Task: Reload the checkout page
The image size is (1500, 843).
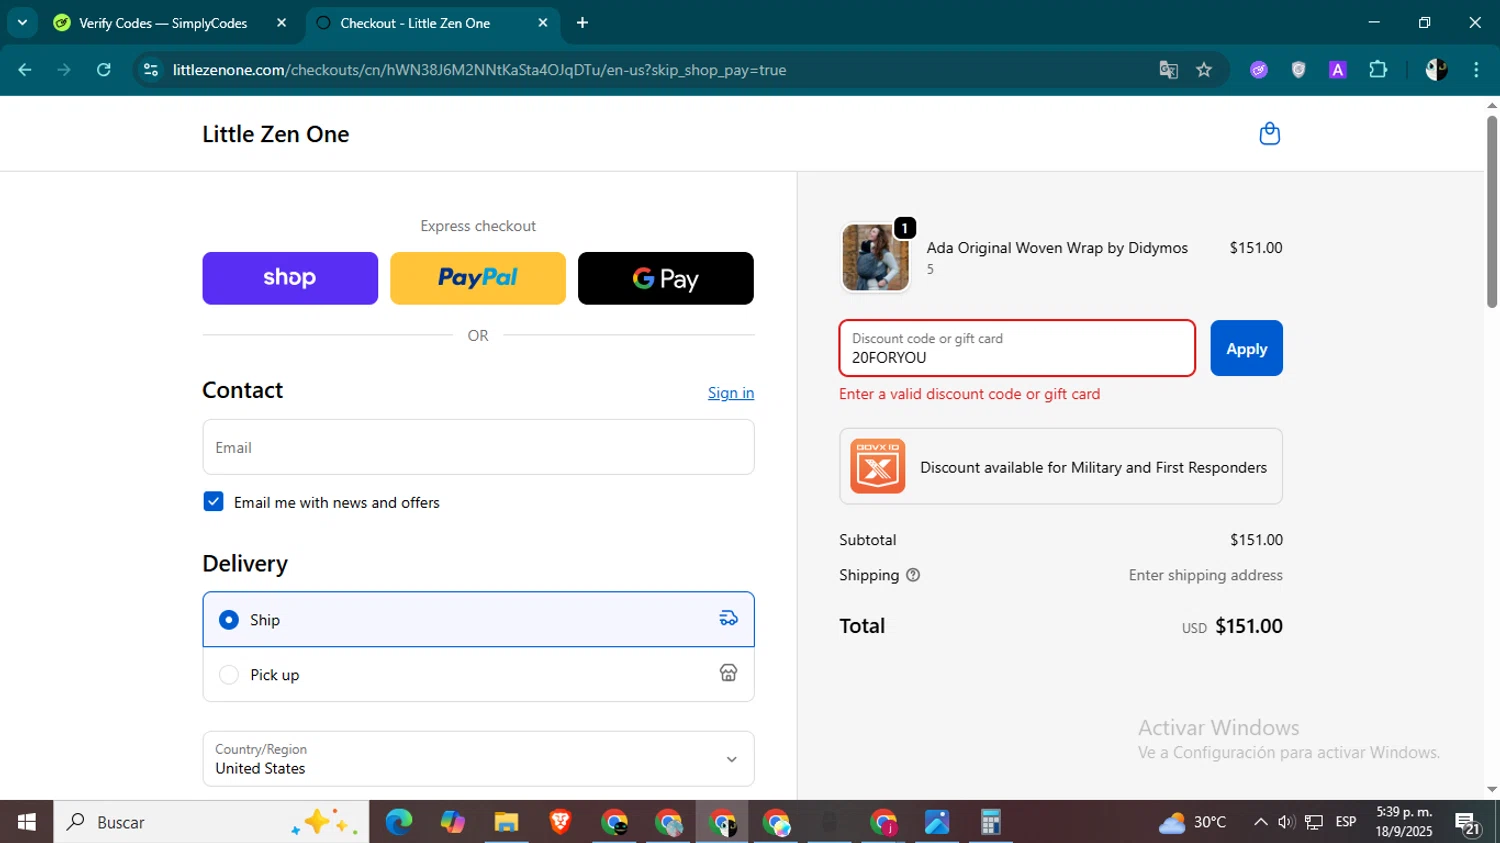Action: [x=104, y=70]
